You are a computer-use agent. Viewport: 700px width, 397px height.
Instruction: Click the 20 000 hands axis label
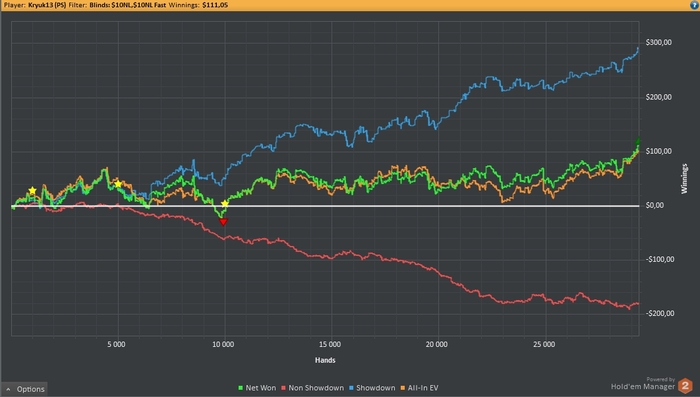(x=436, y=344)
